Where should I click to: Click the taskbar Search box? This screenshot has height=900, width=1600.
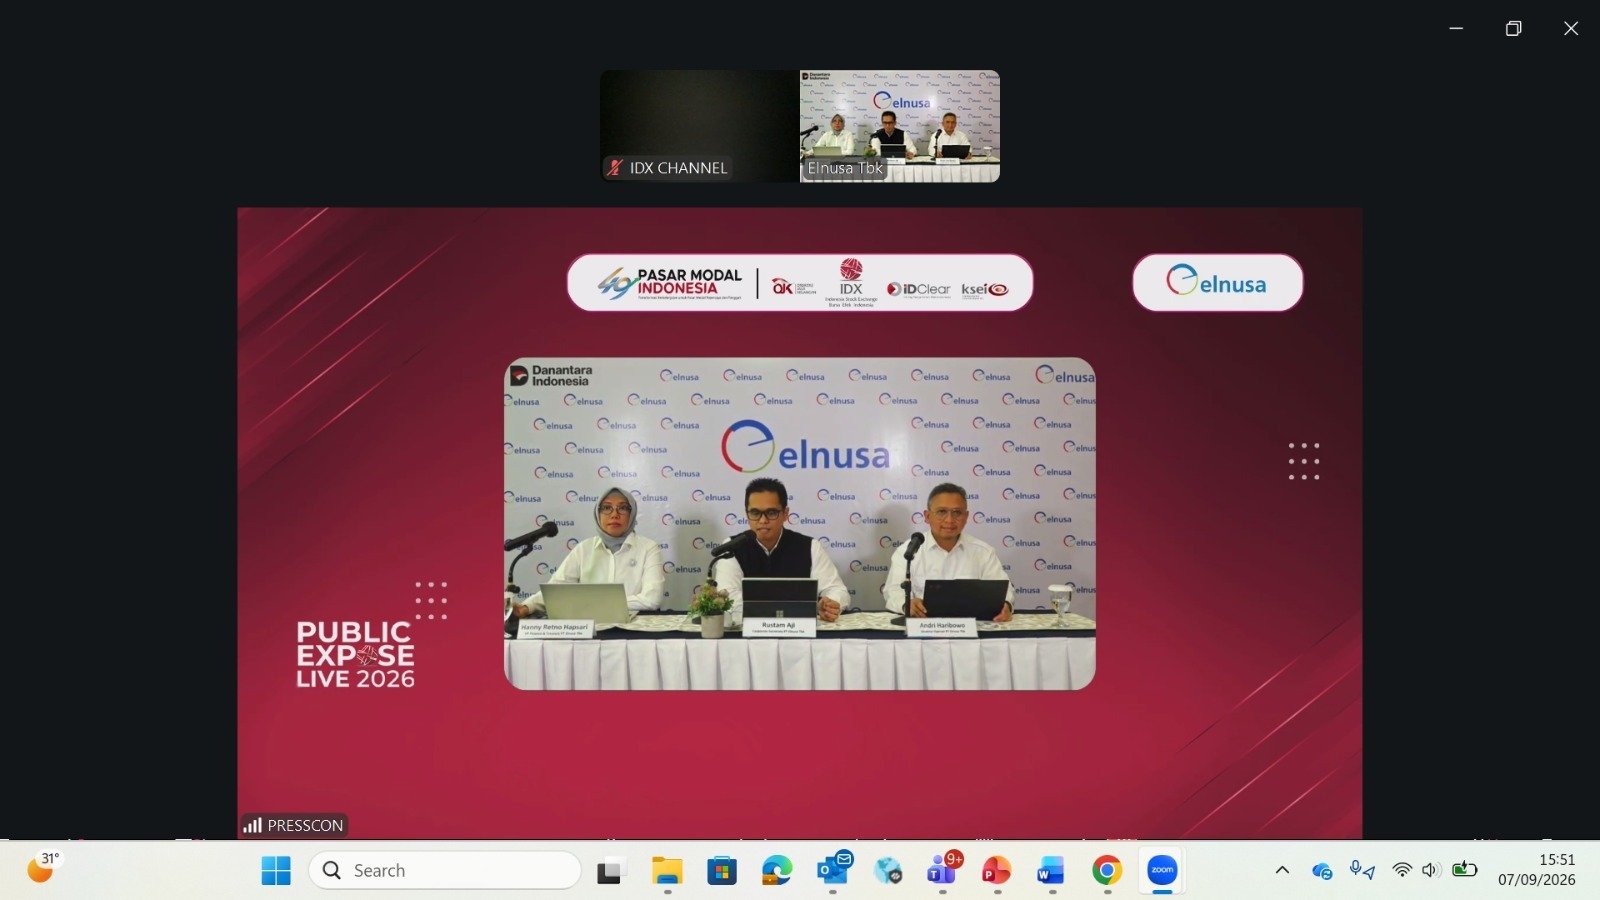(445, 870)
